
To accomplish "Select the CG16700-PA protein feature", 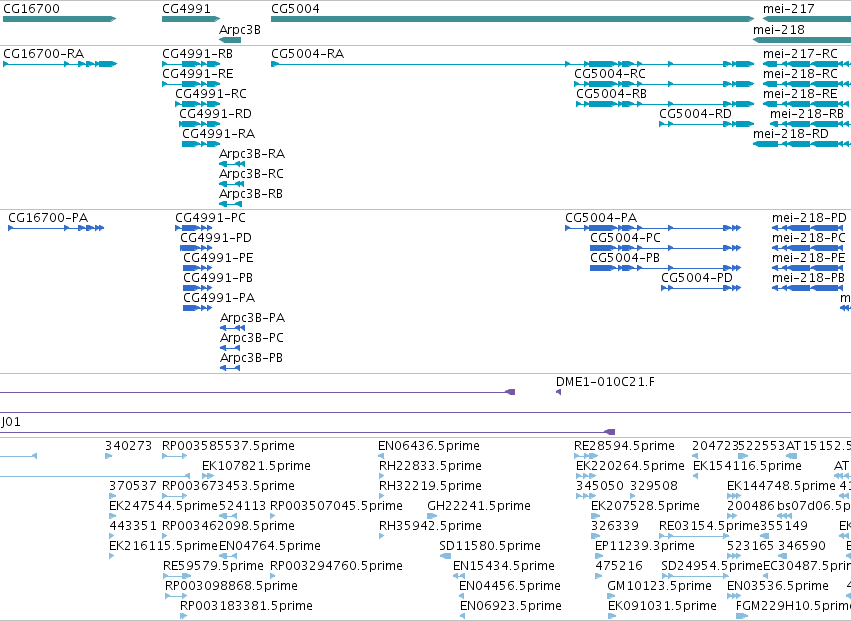I will pyautogui.click(x=56, y=228).
